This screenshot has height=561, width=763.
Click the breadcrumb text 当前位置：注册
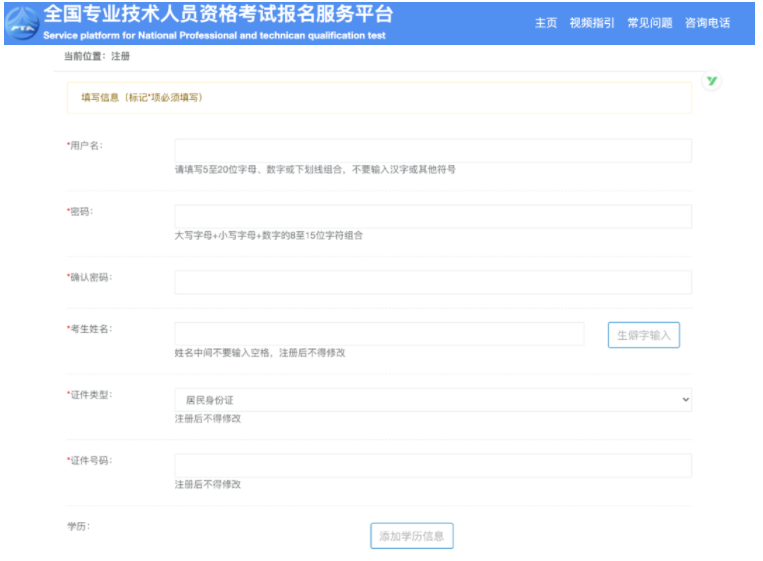[x=97, y=56]
